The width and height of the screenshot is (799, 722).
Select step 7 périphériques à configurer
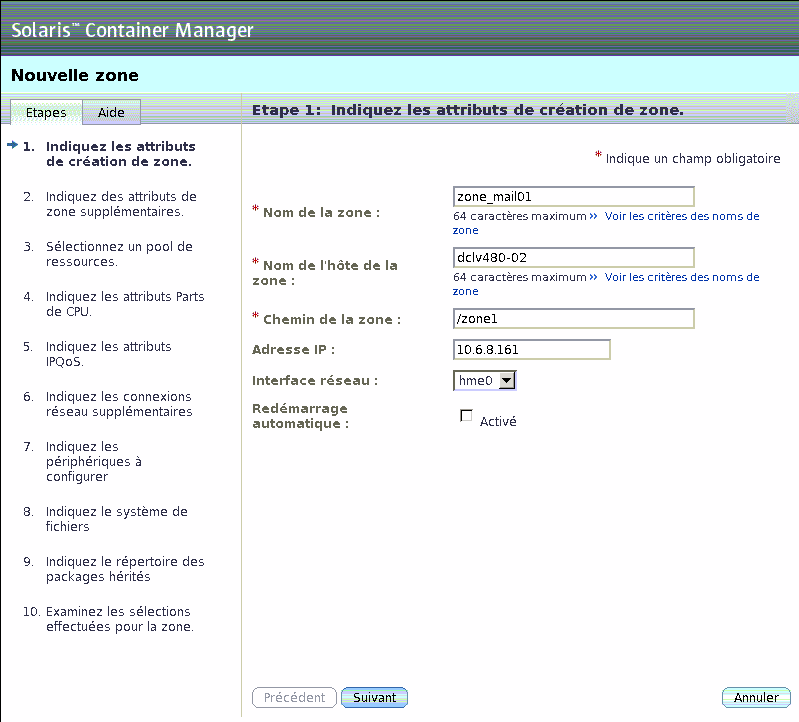click(x=94, y=461)
